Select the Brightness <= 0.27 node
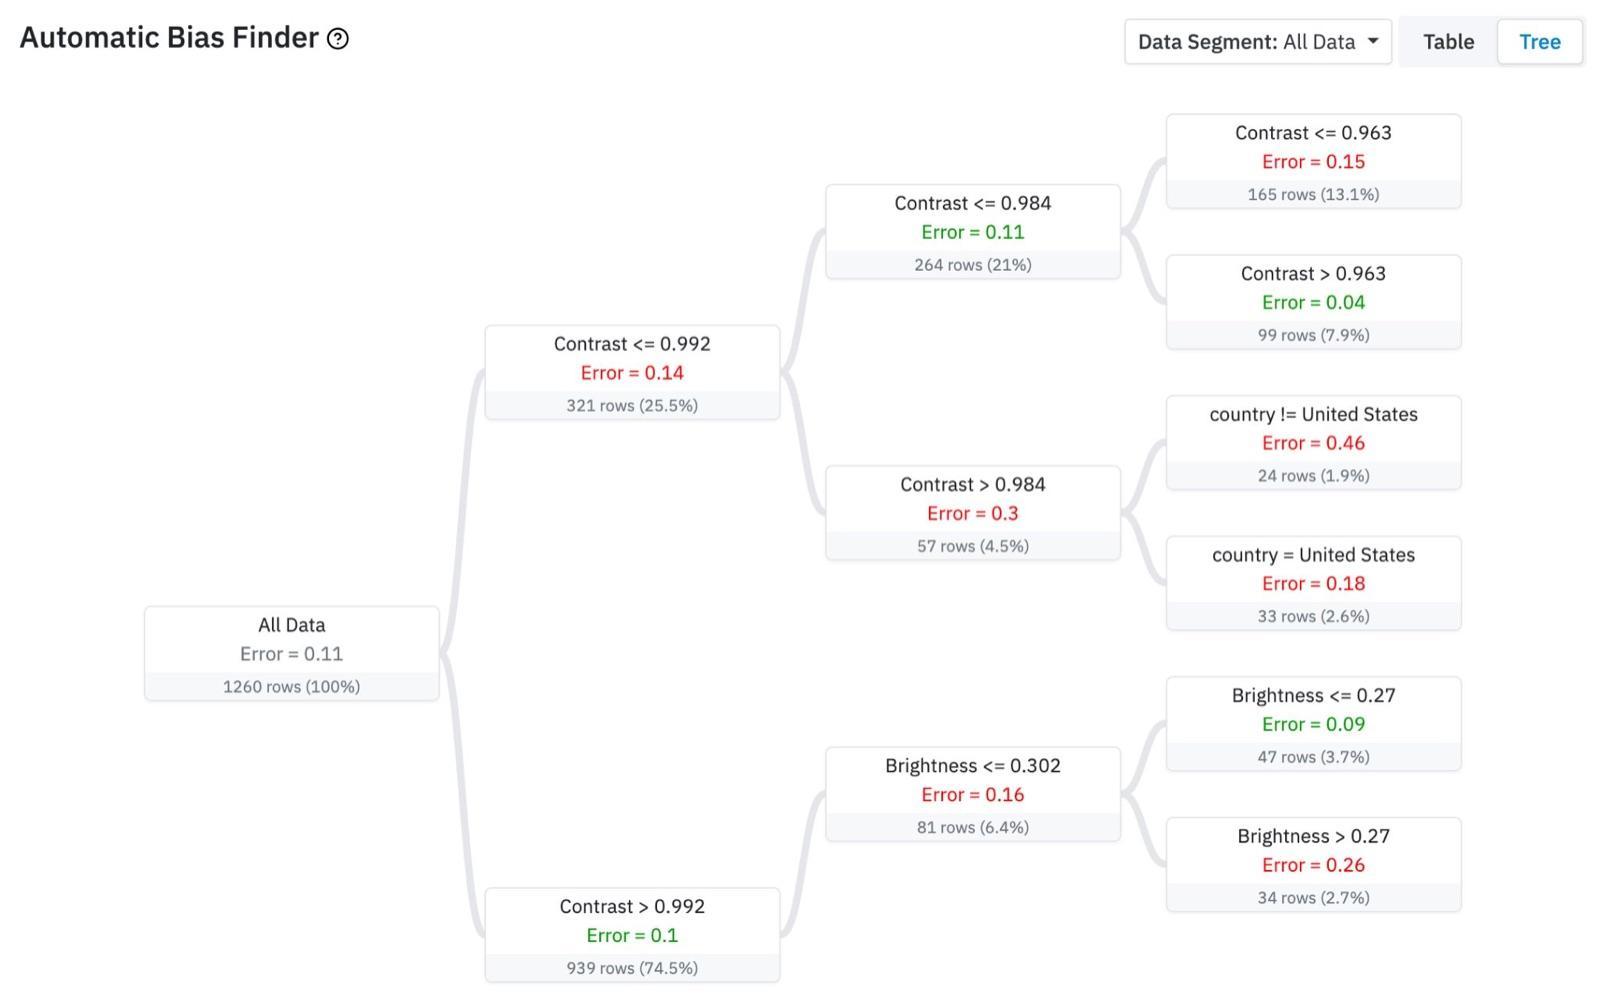Screen dimensions: 1600x1003 pos(1313,725)
